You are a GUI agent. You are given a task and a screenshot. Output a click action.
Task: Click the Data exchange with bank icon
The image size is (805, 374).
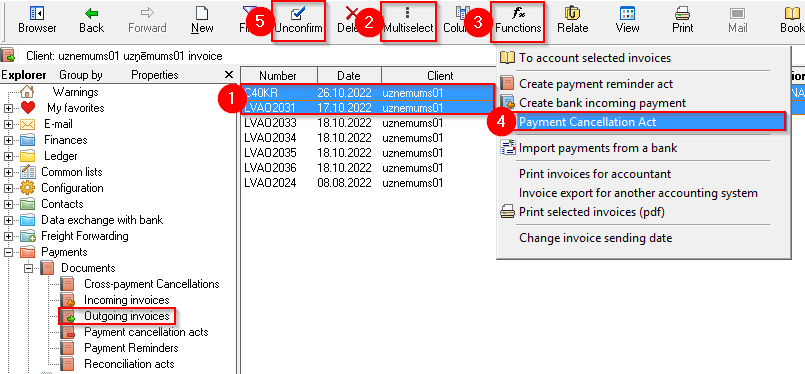point(28,220)
